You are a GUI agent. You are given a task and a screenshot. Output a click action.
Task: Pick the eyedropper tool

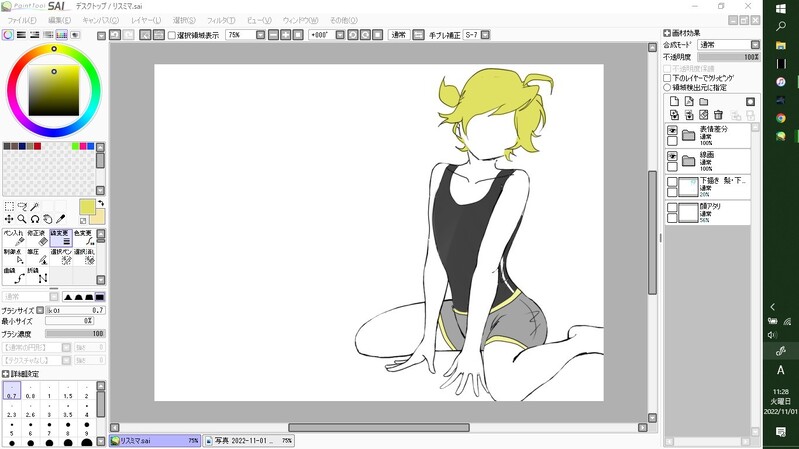click(60, 219)
